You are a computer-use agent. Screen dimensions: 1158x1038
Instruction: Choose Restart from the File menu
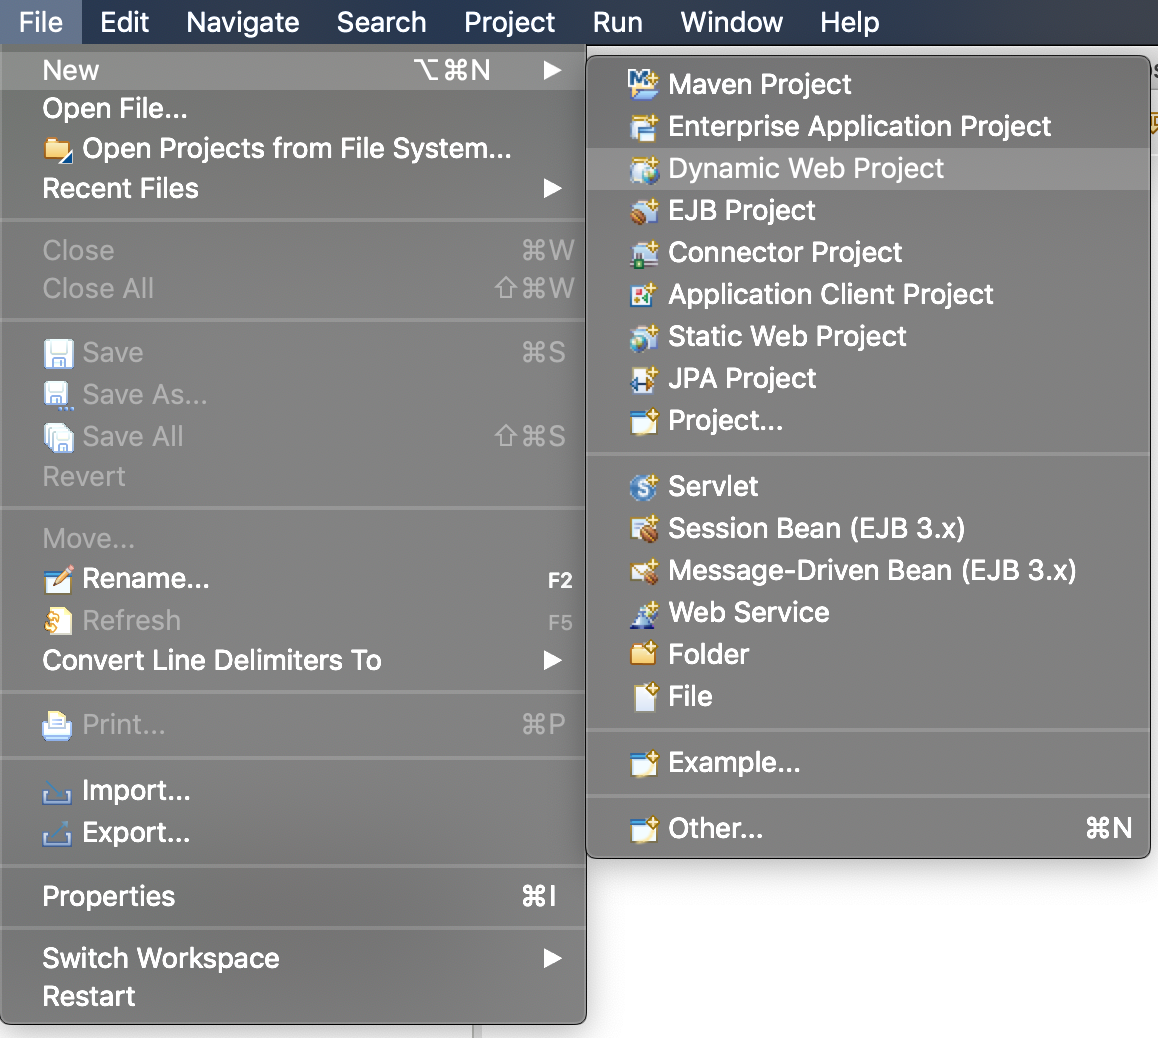click(293, 997)
